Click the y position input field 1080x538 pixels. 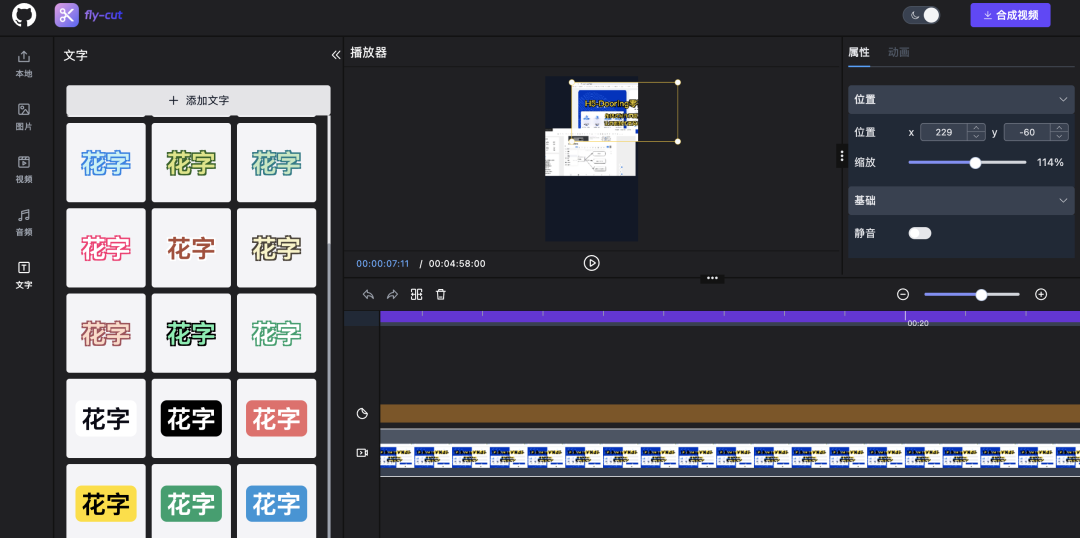pyautogui.click(x=1028, y=132)
